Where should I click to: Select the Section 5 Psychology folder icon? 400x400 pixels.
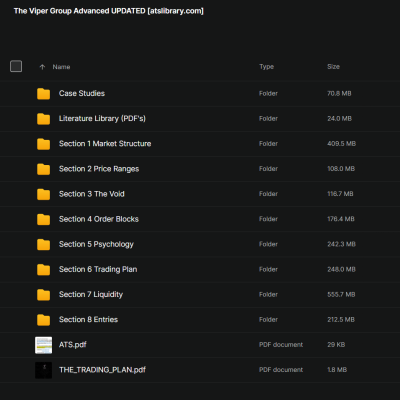coord(43,244)
